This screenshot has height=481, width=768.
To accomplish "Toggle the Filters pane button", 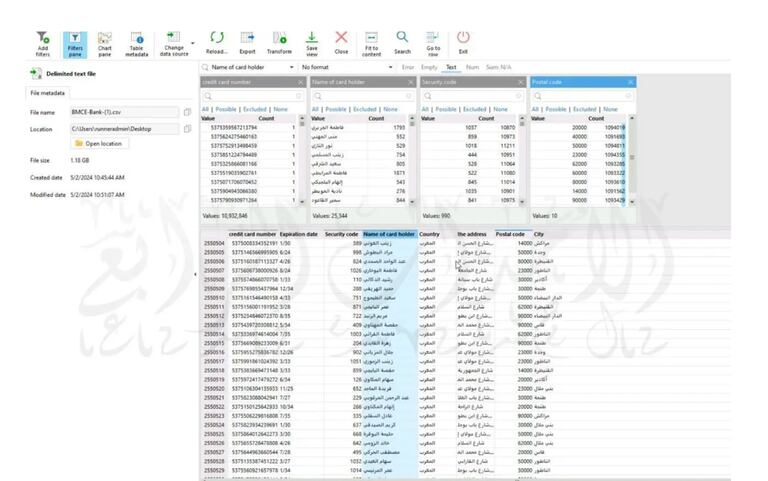I will (x=75, y=41).
